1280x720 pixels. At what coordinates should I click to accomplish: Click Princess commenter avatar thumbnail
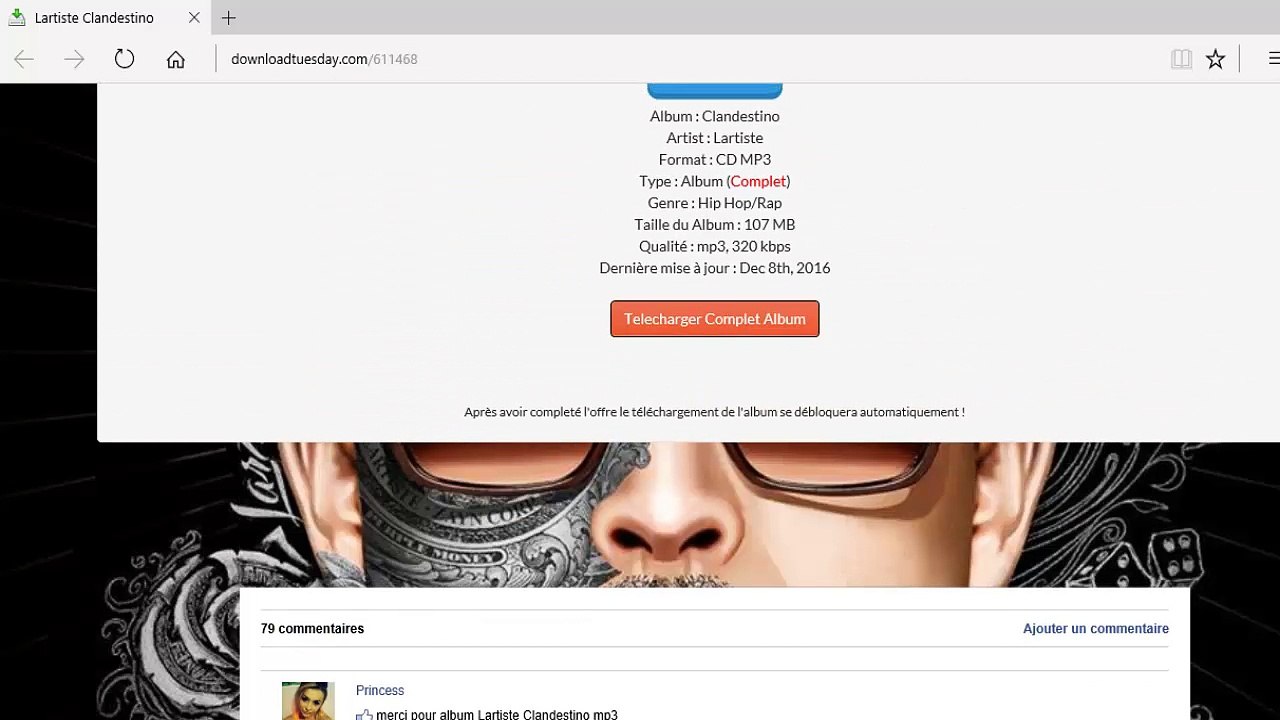[x=308, y=701]
